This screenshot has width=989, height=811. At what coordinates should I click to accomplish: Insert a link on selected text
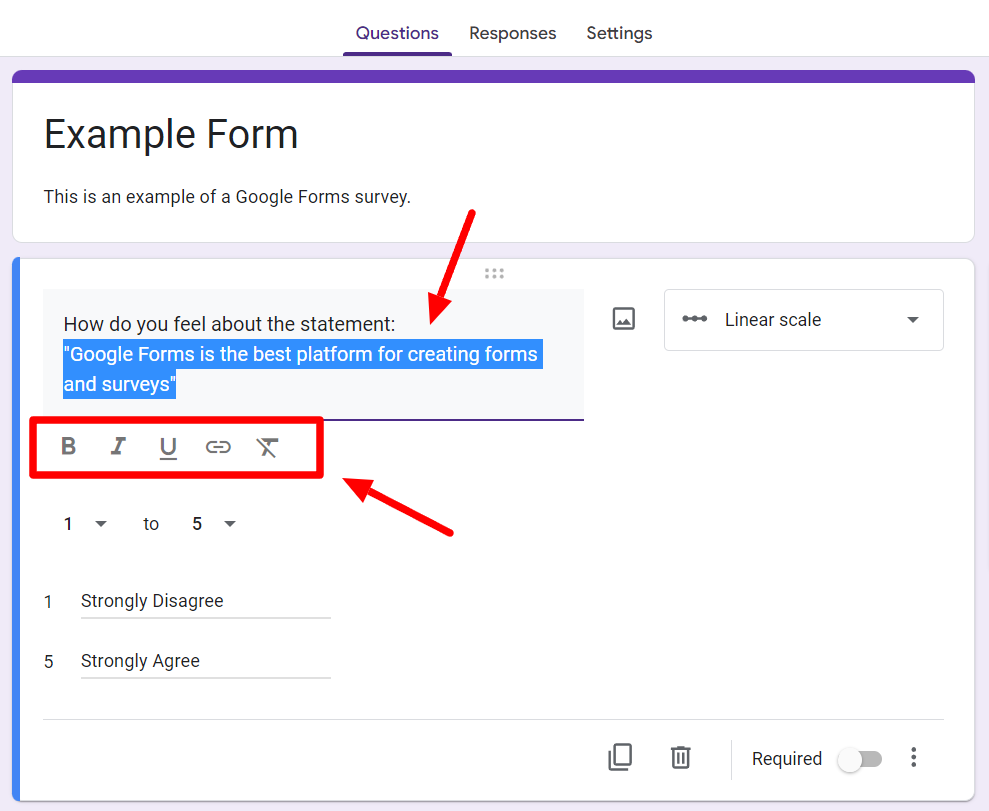click(x=218, y=447)
